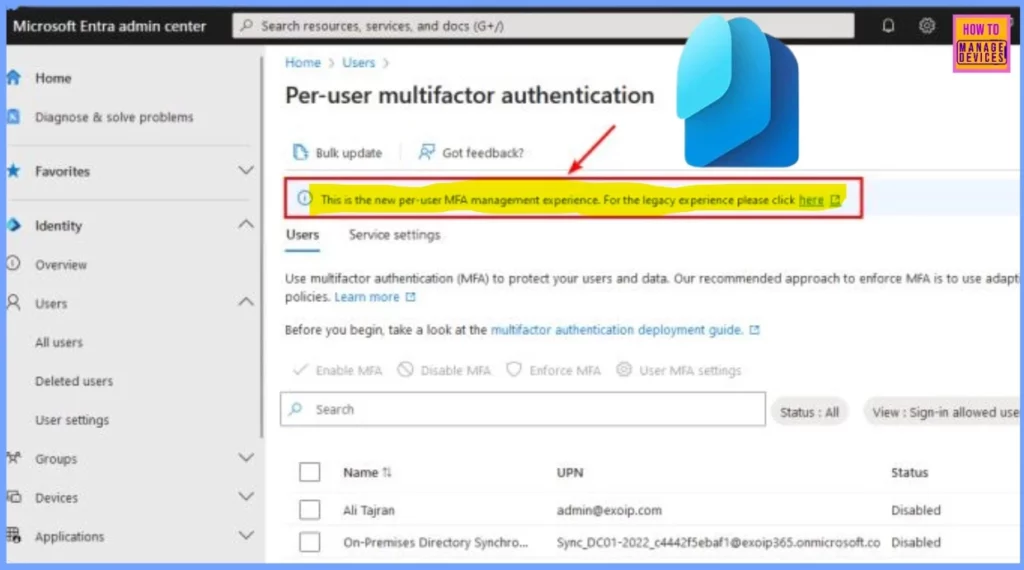Open Deleted users in sidebar
The height and width of the screenshot is (570, 1024).
click(x=74, y=381)
